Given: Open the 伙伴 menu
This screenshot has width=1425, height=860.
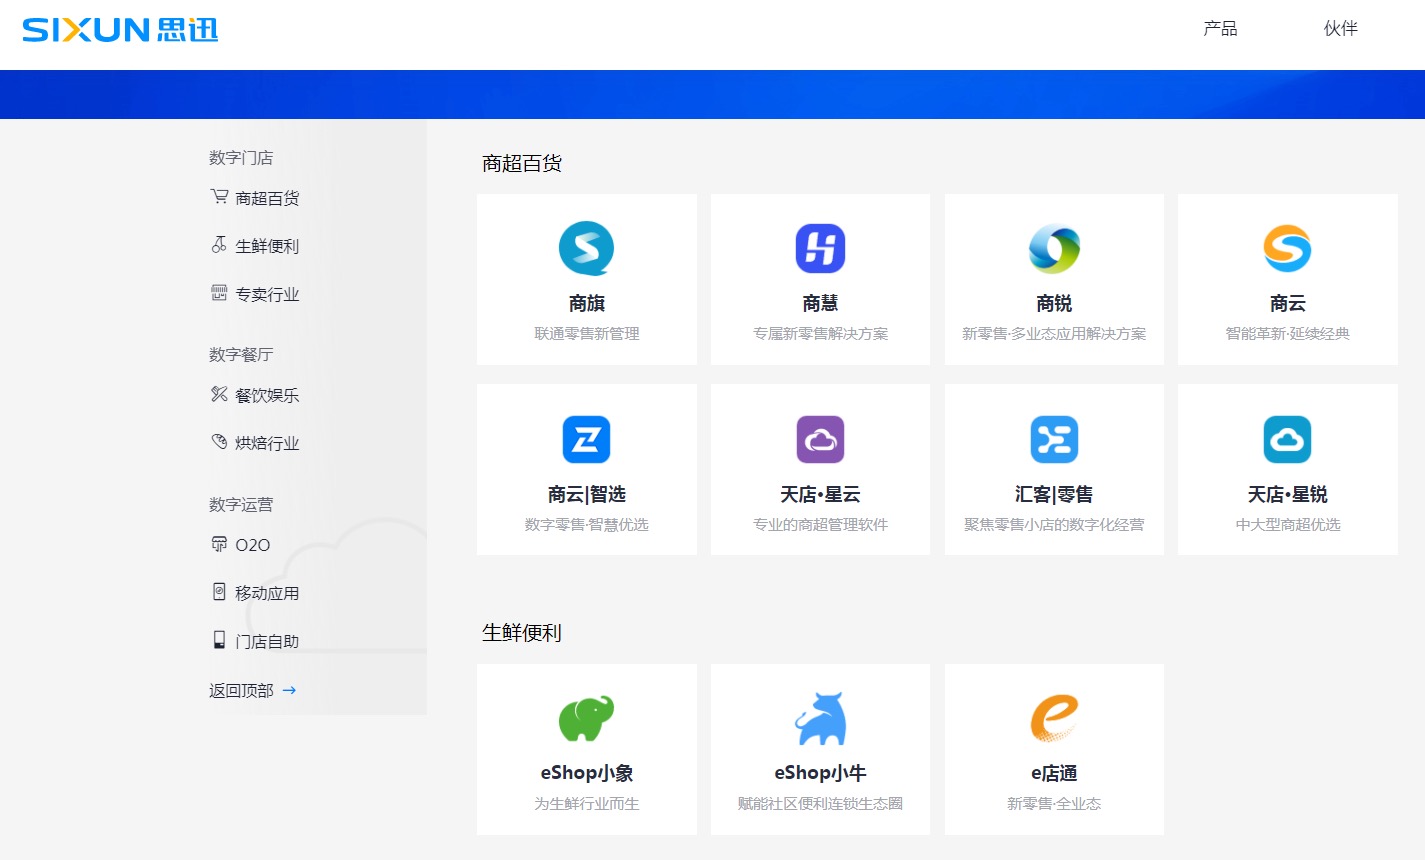Looking at the screenshot, I should click(x=1341, y=29).
